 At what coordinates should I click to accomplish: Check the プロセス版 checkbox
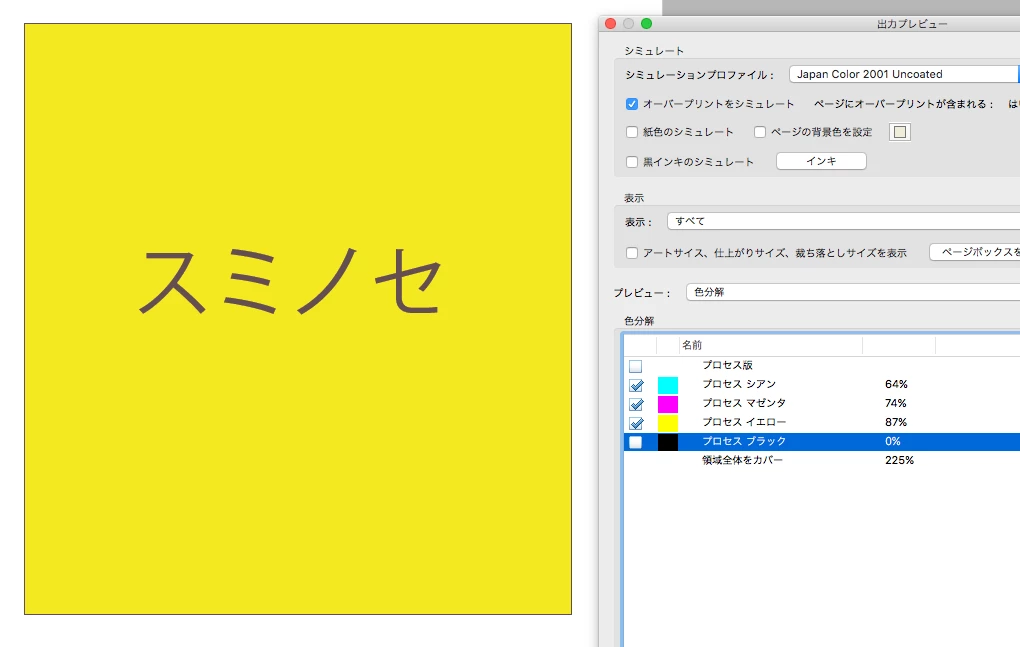coord(636,367)
